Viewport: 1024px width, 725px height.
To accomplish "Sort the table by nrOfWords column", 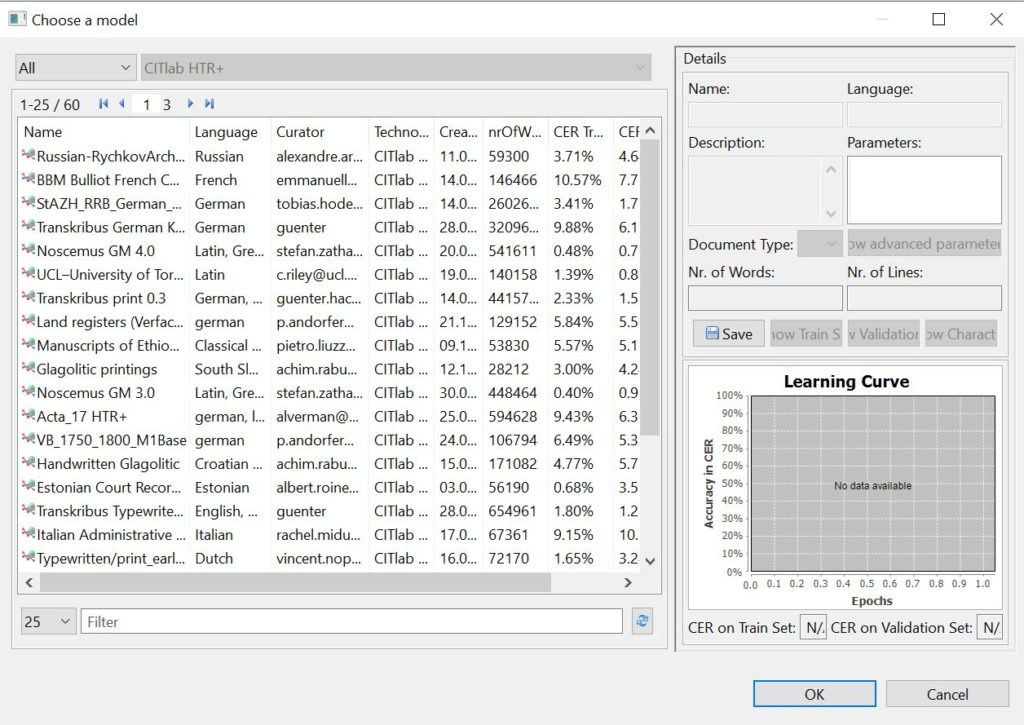I will coord(516,132).
